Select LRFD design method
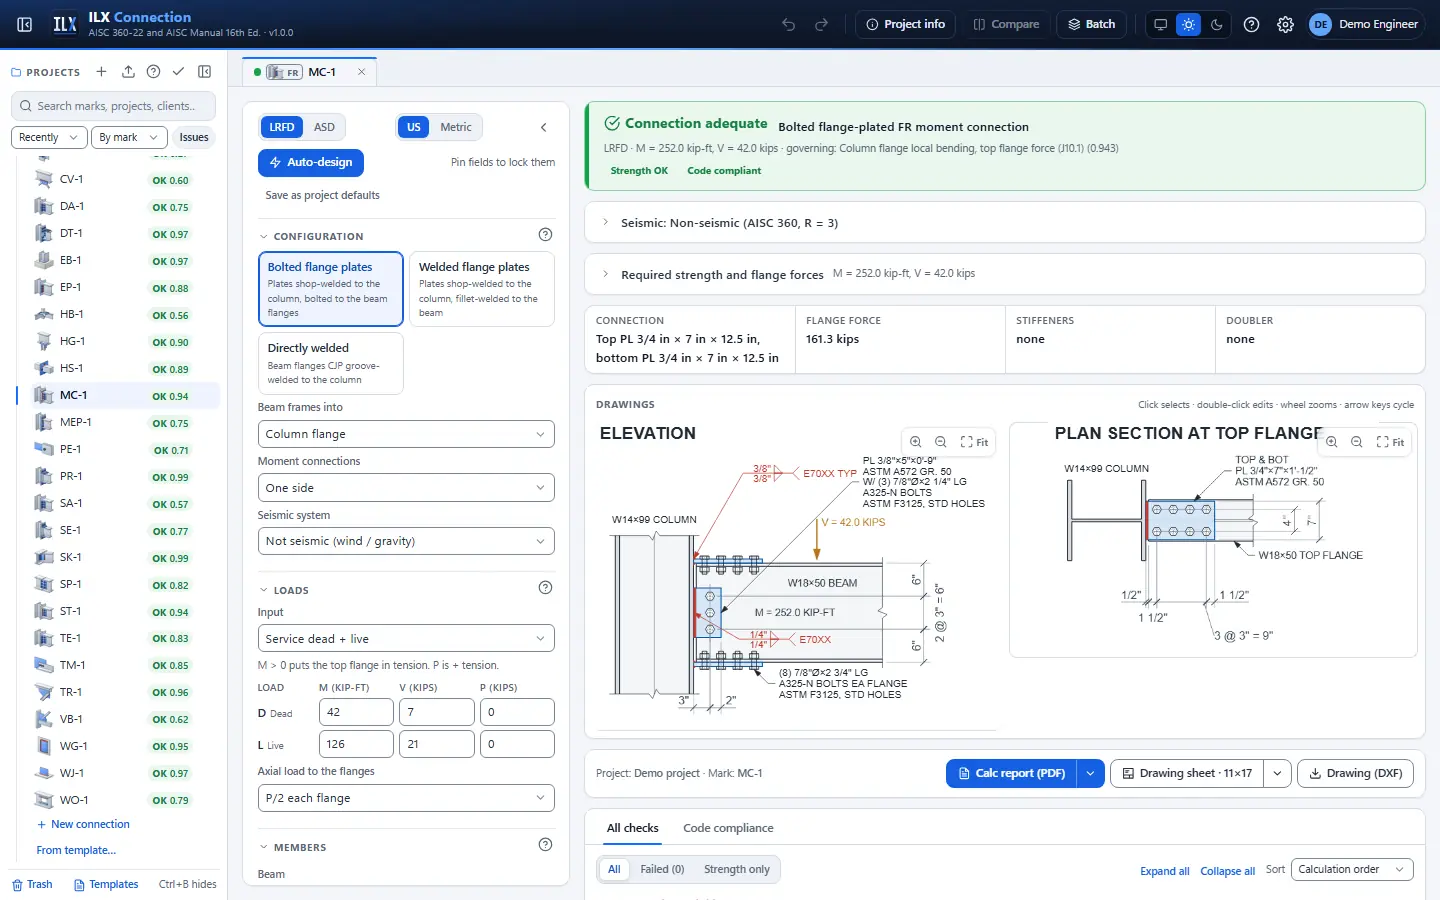The image size is (1440, 900). [x=282, y=127]
